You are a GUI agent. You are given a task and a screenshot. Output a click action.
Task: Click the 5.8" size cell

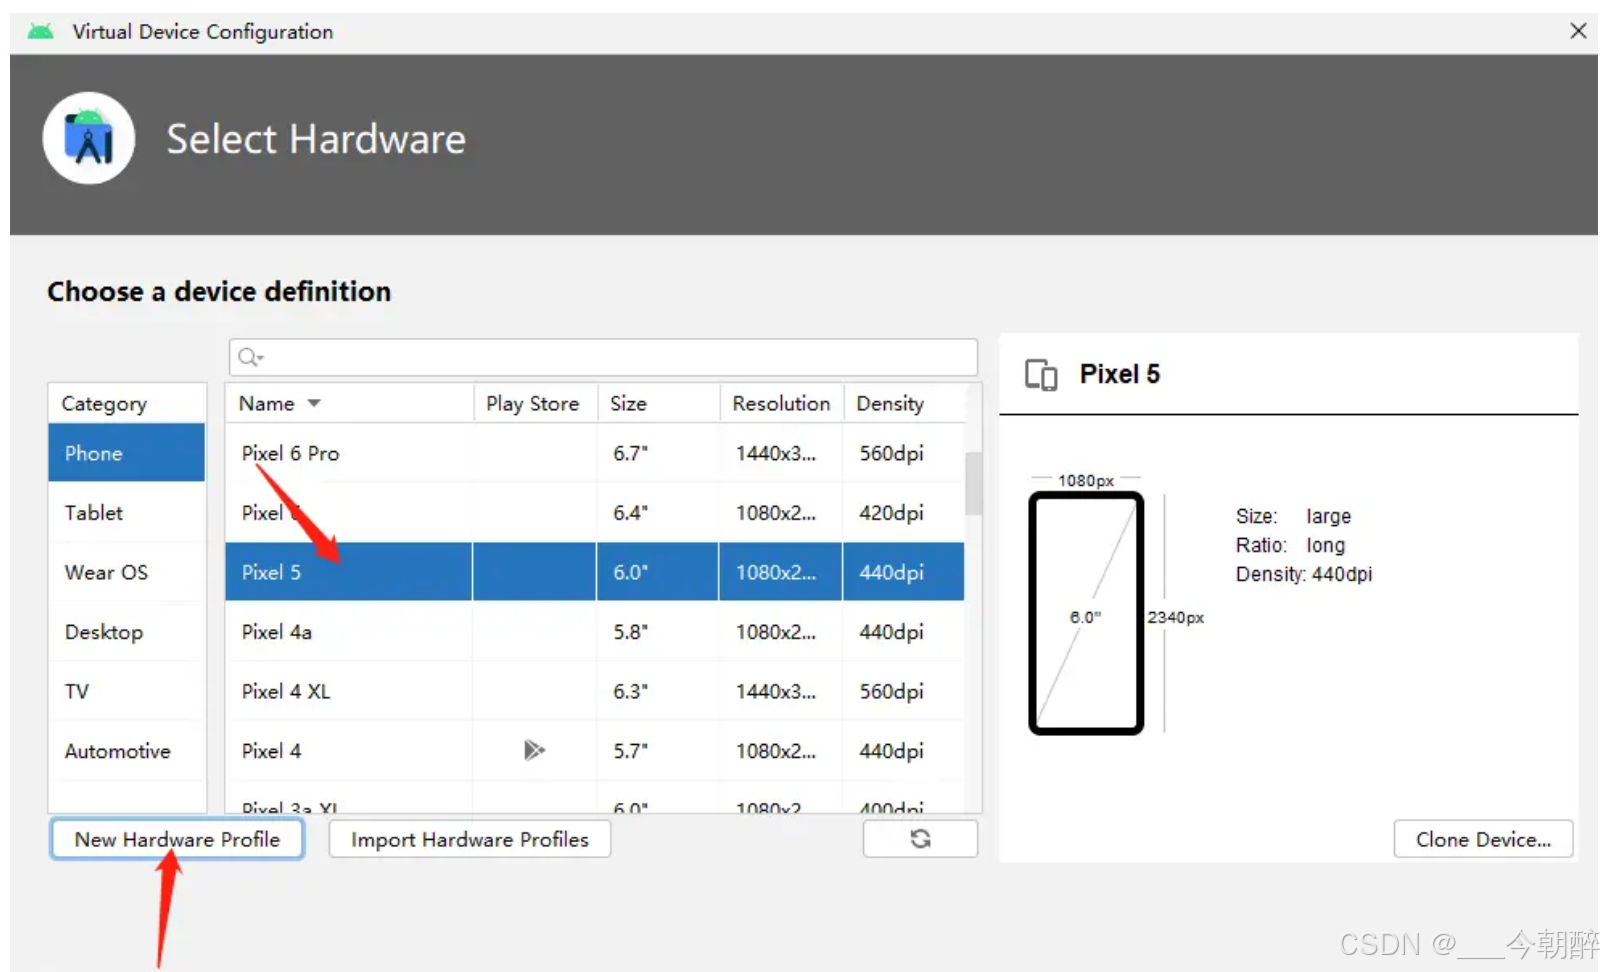pyautogui.click(x=630, y=631)
